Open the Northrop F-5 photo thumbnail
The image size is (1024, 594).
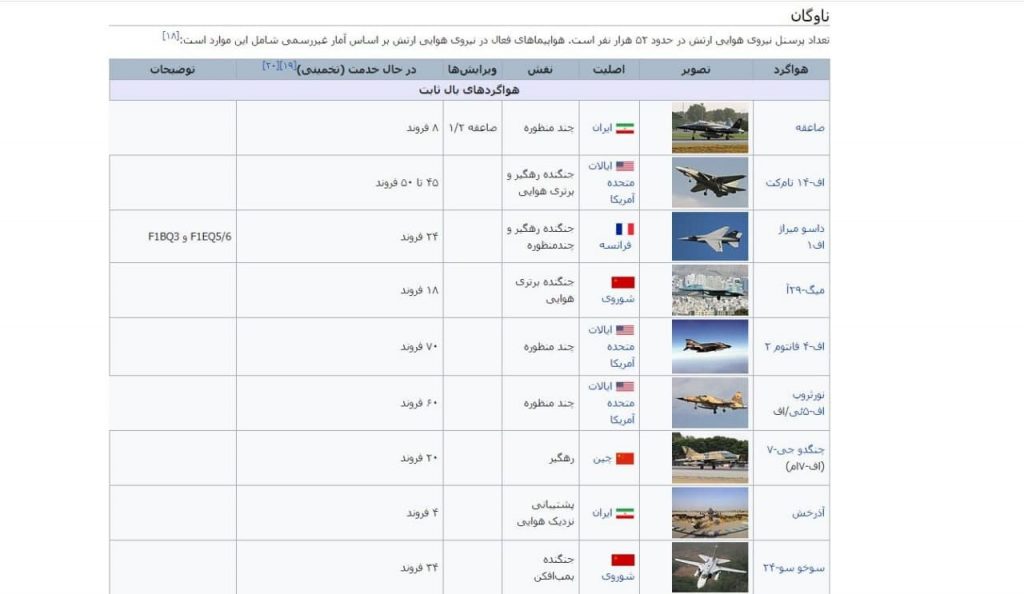click(x=710, y=403)
